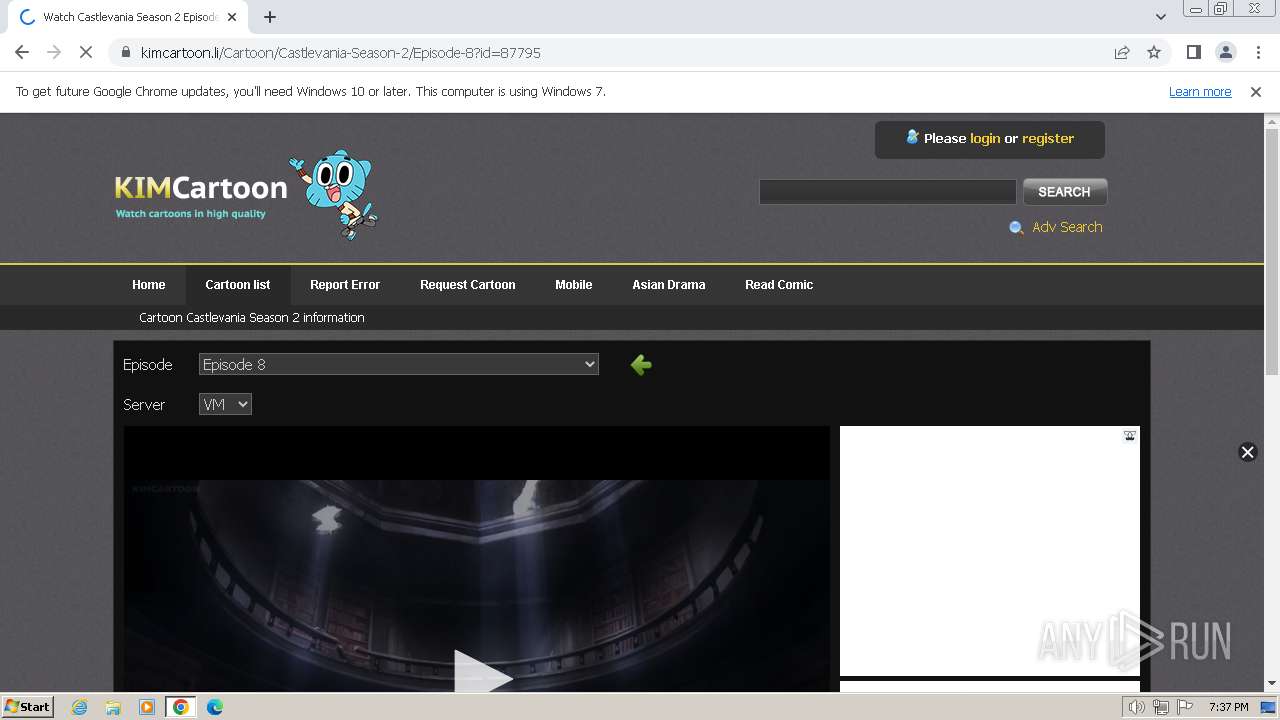The height and width of the screenshot is (720, 1280).
Task: Click the SEARCH button
Action: (1064, 192)
